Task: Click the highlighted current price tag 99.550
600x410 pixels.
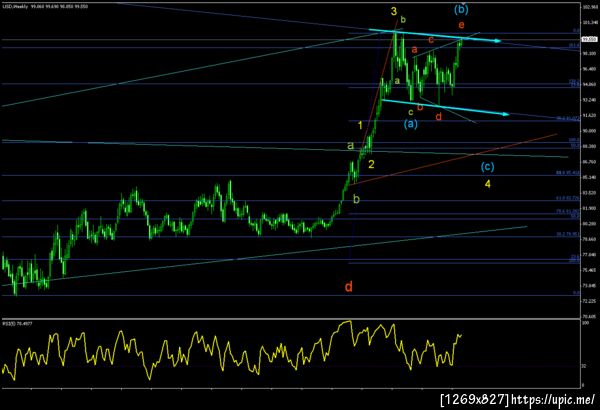Action: pyautogui.click(x=589, y=39)
